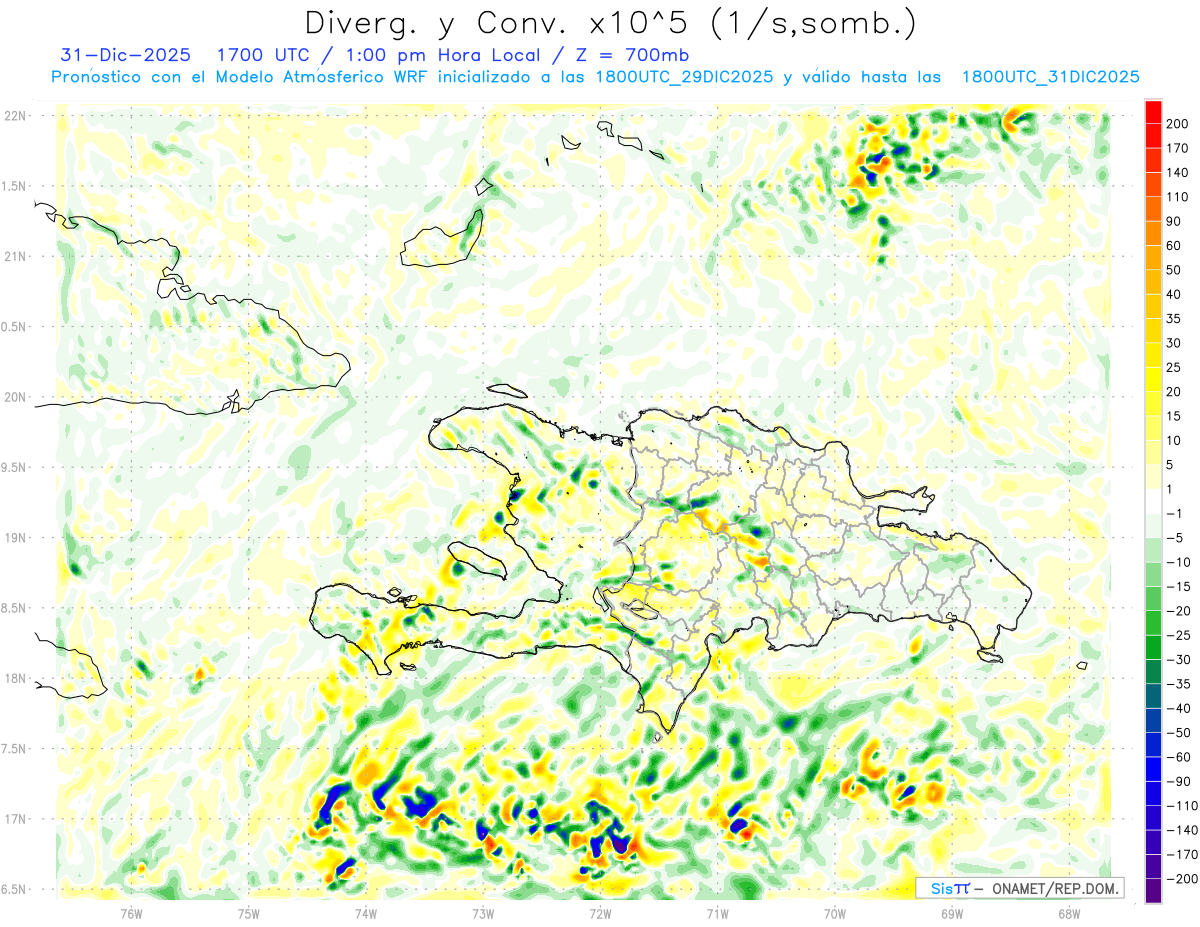
Task: Click the positive '90' color bar label
Action: tap(1175, 222)
